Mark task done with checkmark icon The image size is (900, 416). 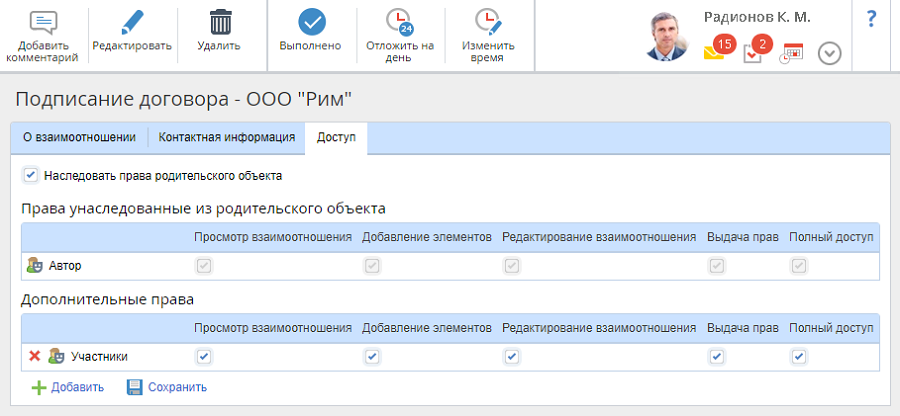coord(311,23)
